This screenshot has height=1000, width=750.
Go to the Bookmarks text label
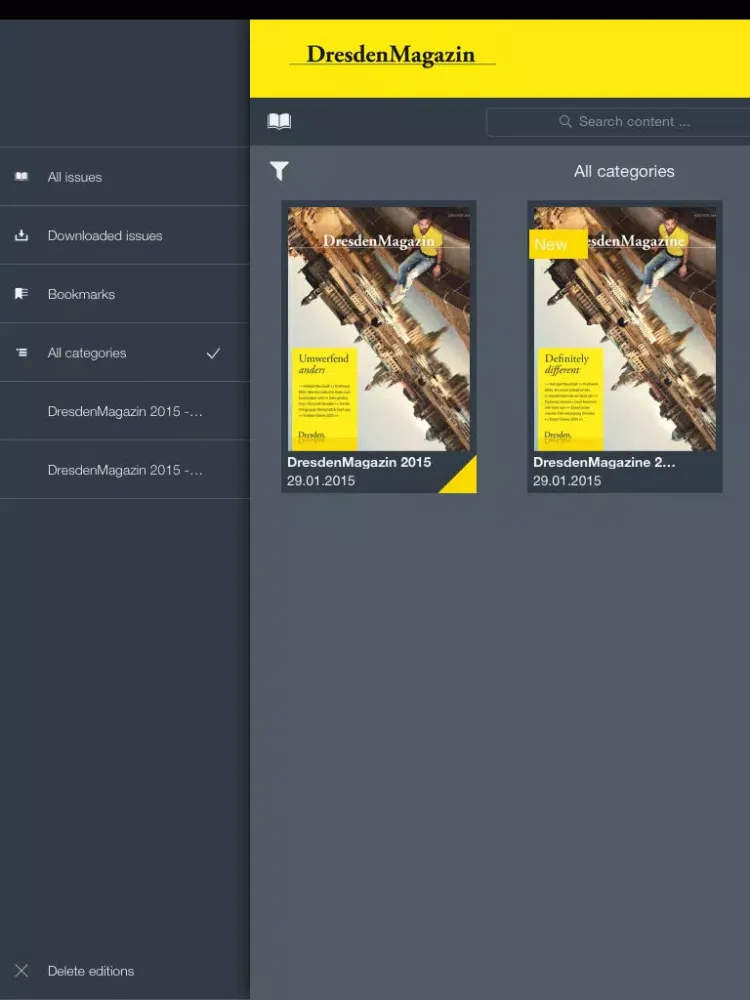click(82, 294)
